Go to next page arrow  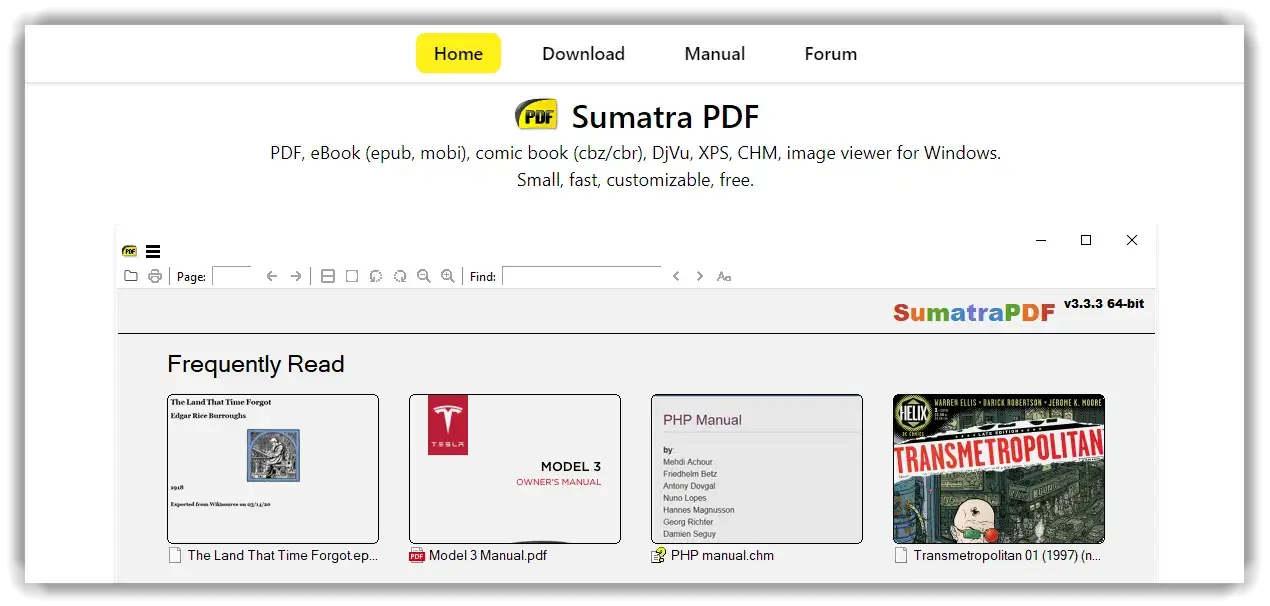tap(296, 276)
